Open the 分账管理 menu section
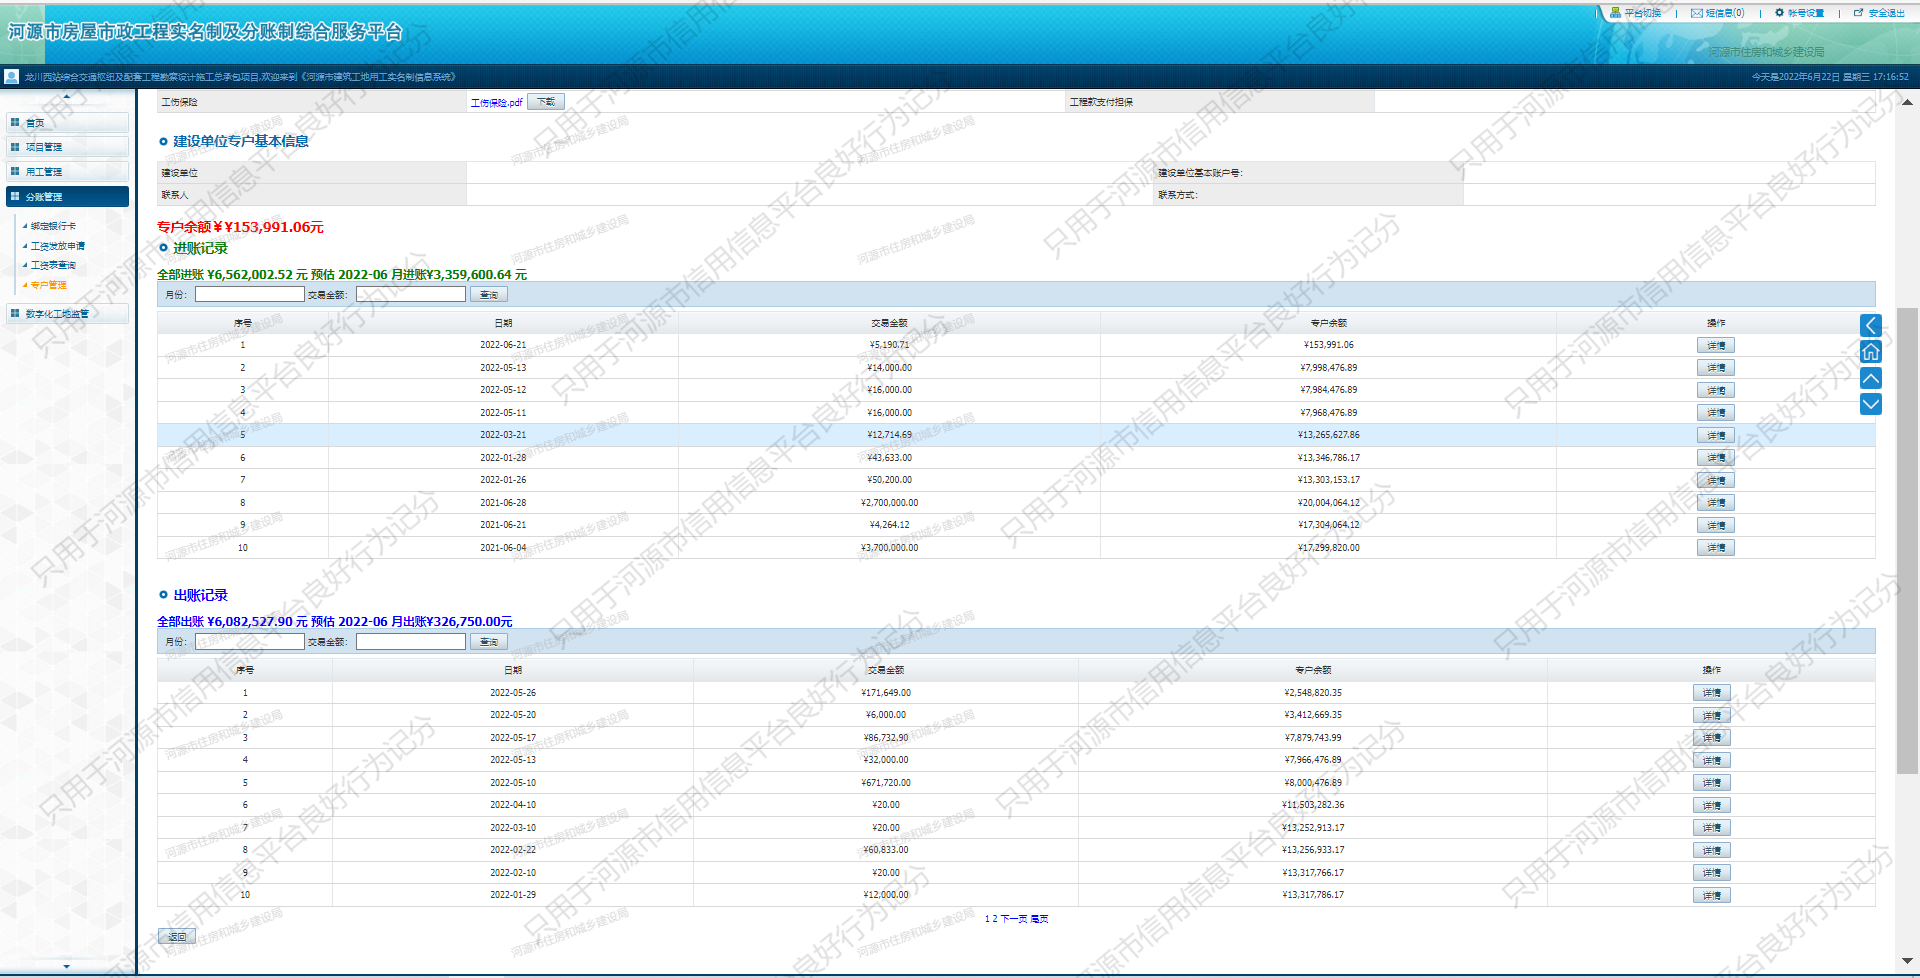 (67, 197)
